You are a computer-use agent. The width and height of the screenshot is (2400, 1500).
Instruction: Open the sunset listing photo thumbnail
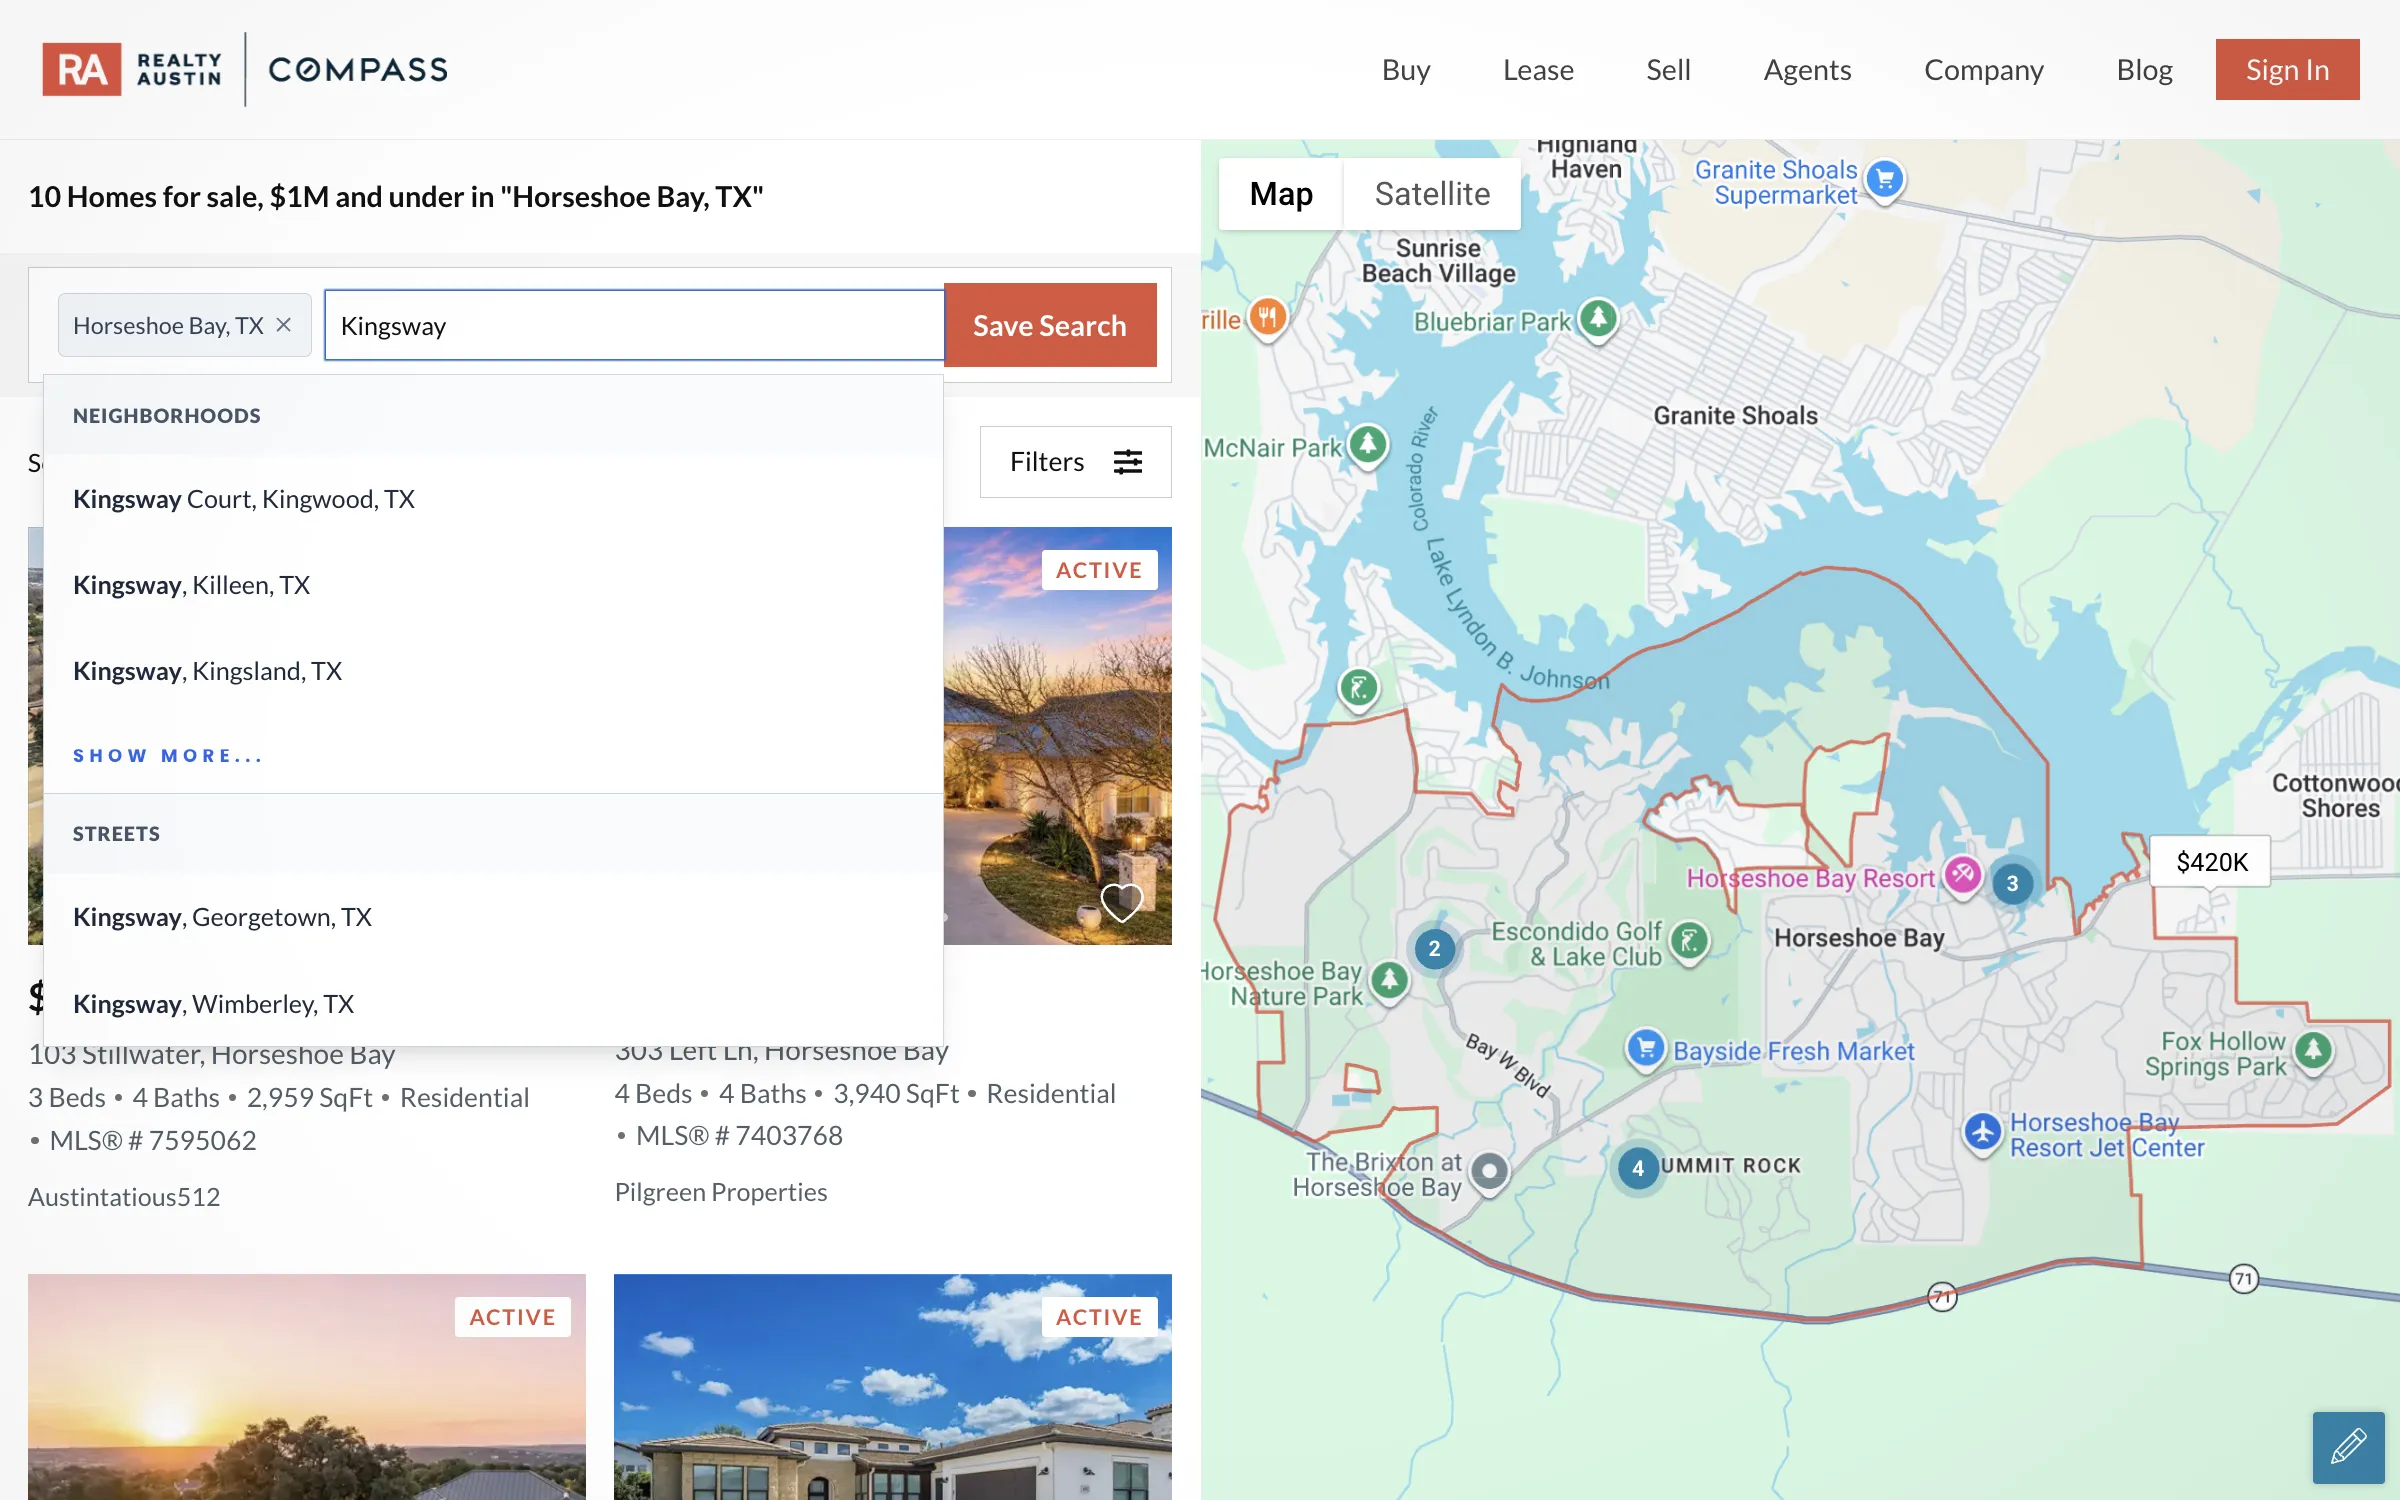coord(306,1386)
